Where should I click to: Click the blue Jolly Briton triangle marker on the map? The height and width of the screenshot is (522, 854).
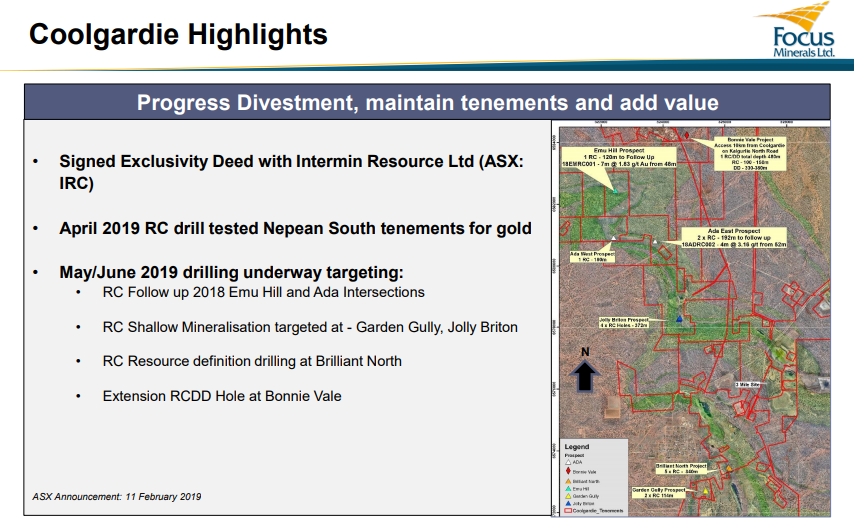[679, 319]
